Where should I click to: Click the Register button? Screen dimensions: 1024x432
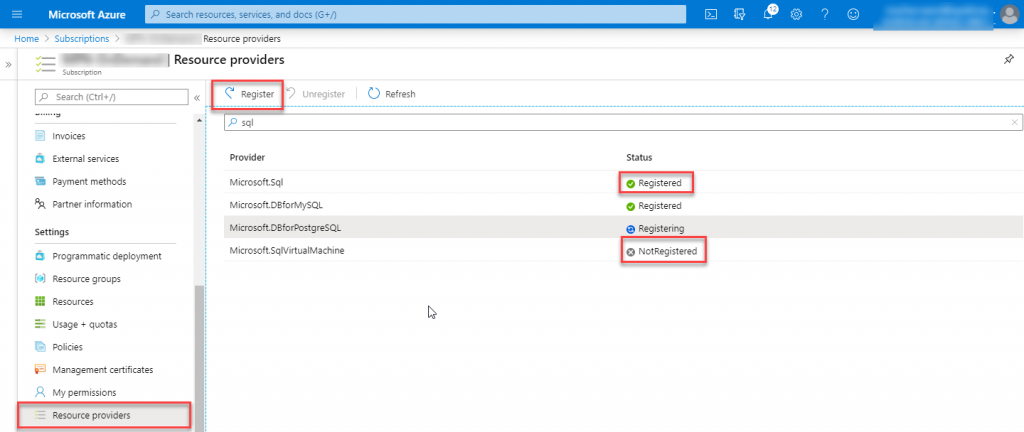(x=249, y=94)
